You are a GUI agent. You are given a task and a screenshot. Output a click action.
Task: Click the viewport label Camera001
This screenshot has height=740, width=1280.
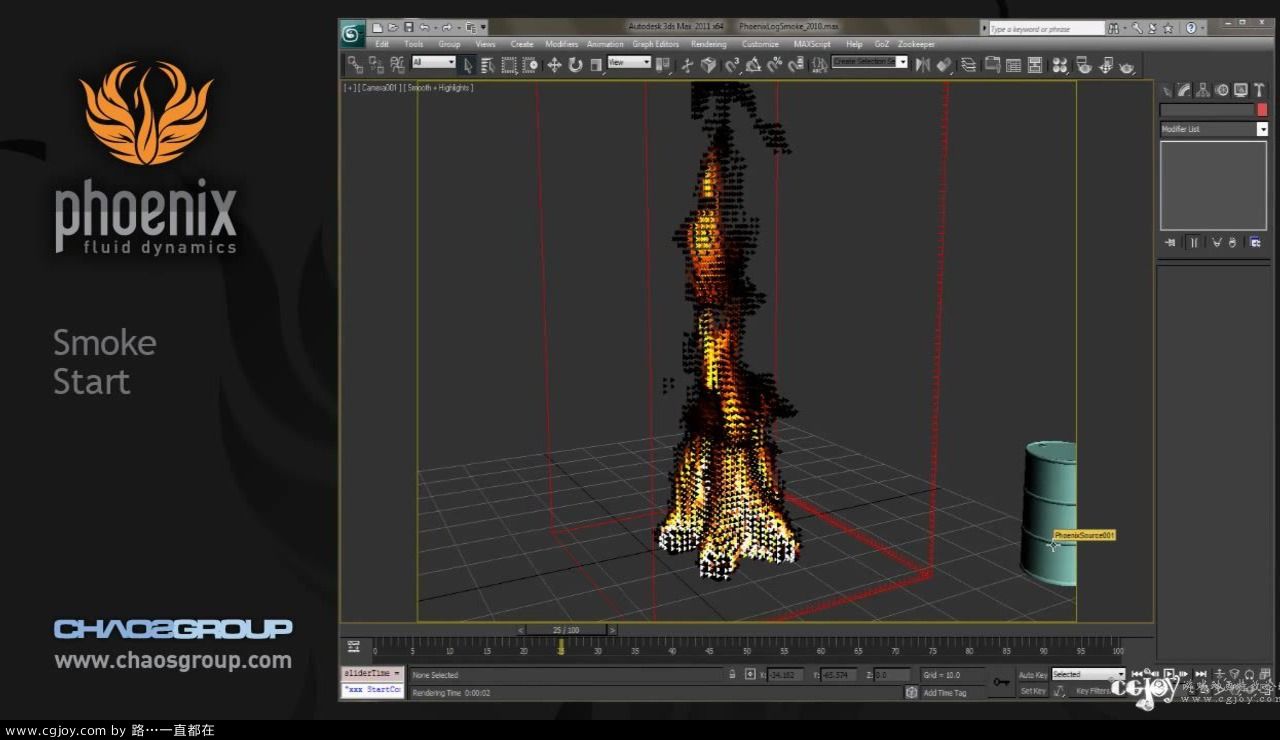(379, 88)
